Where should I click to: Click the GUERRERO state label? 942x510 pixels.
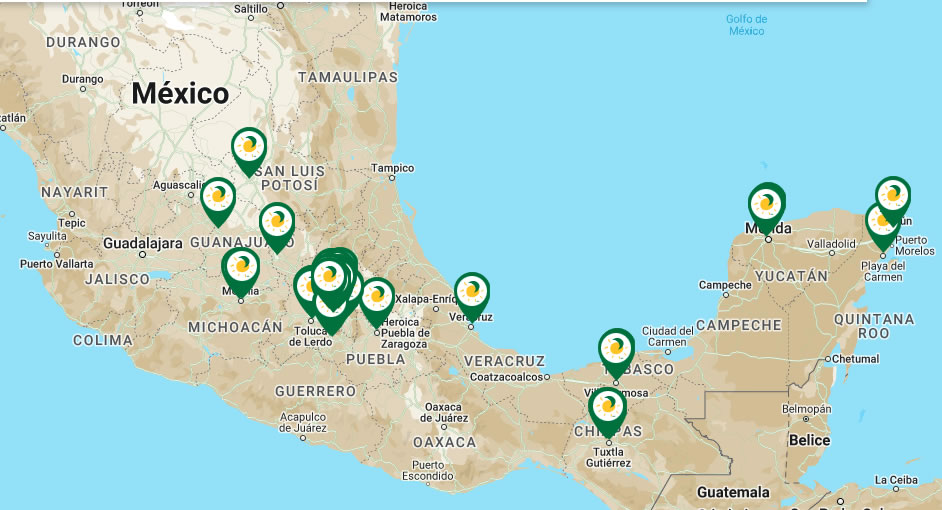coord(316,392)
